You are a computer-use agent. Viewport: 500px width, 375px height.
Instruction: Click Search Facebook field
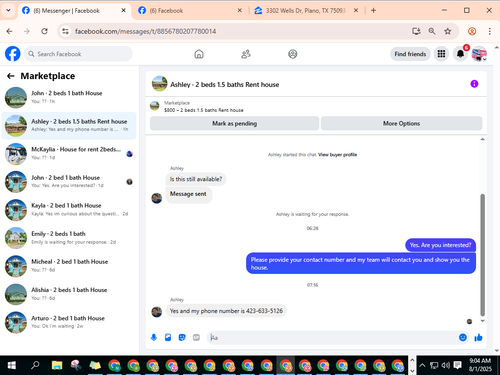(x=78, y=54)
